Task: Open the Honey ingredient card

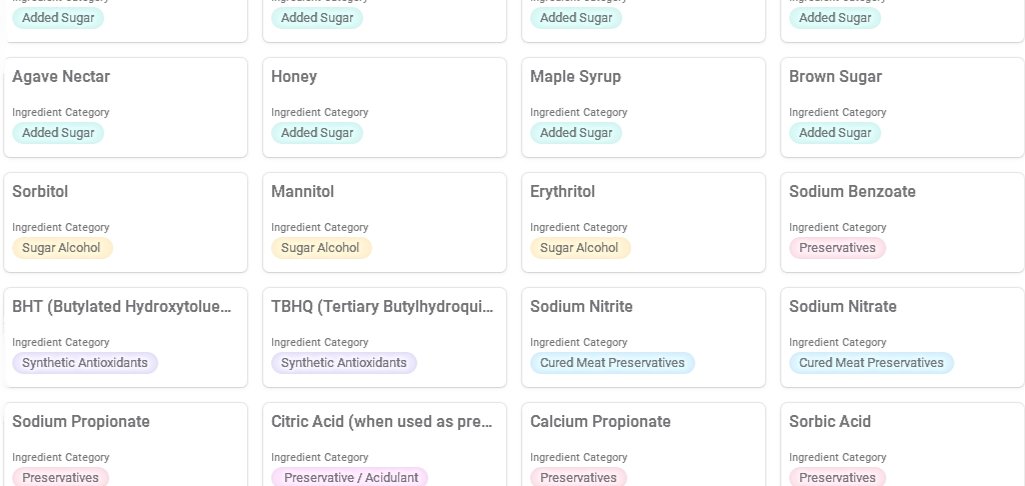Action: click(384, 107)
